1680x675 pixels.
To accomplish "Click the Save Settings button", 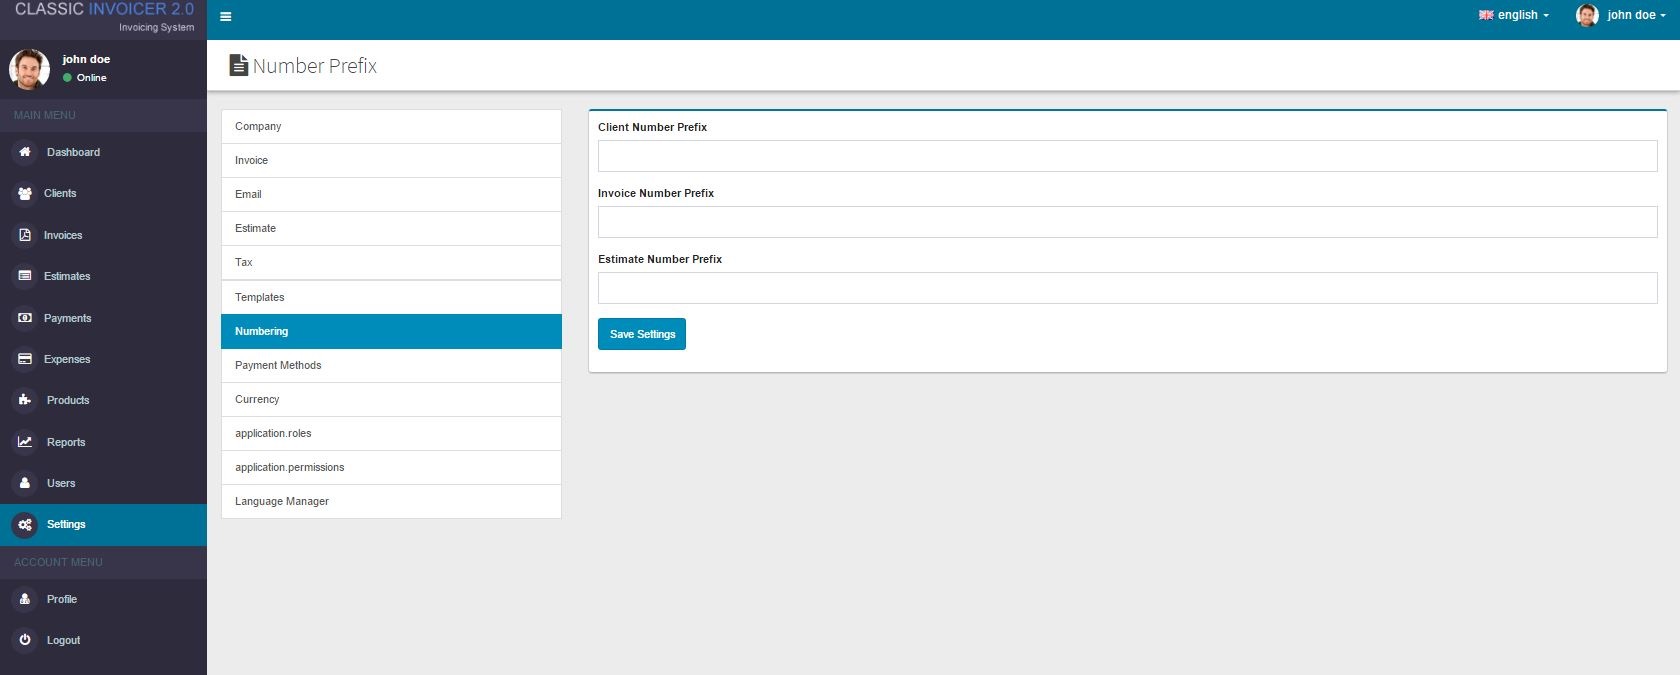I will [642, 334].
